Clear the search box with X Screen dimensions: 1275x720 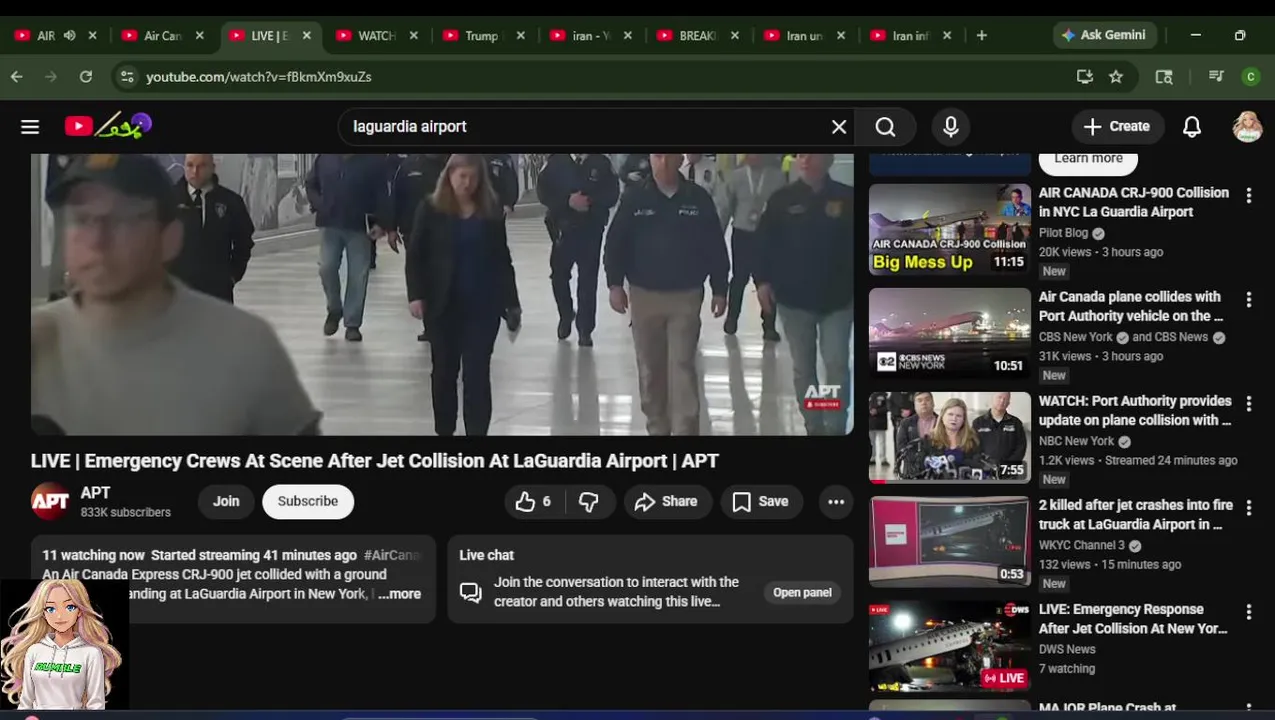click(x=839, y=127)
